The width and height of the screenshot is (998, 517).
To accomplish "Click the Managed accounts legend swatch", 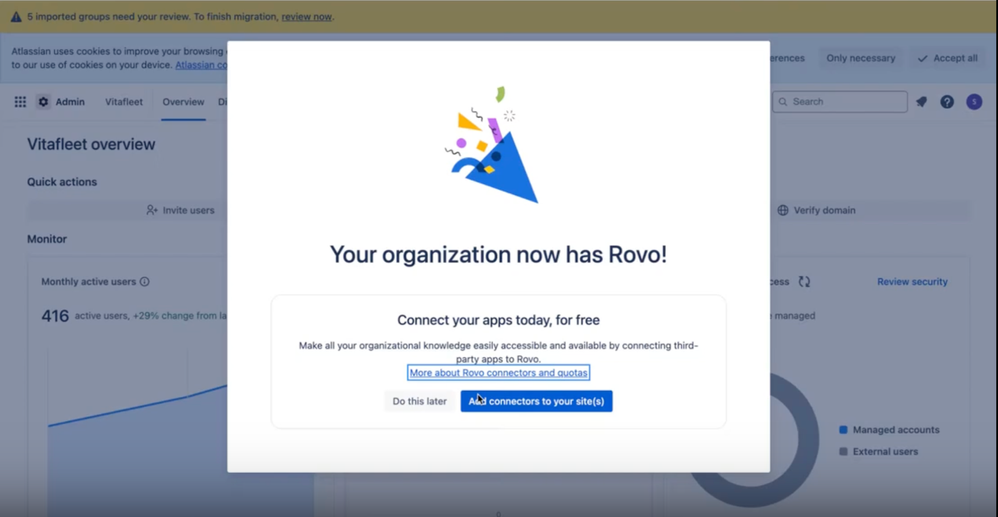I will pos(843,430).
